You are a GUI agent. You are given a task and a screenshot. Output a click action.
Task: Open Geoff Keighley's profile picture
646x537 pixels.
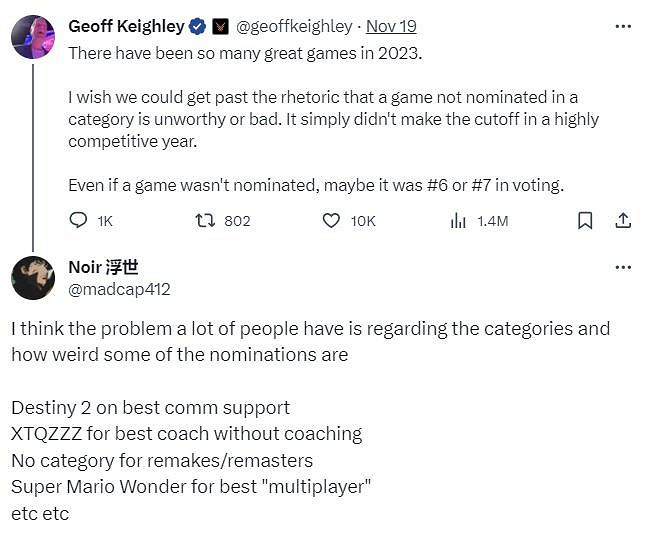pos(33,37)
